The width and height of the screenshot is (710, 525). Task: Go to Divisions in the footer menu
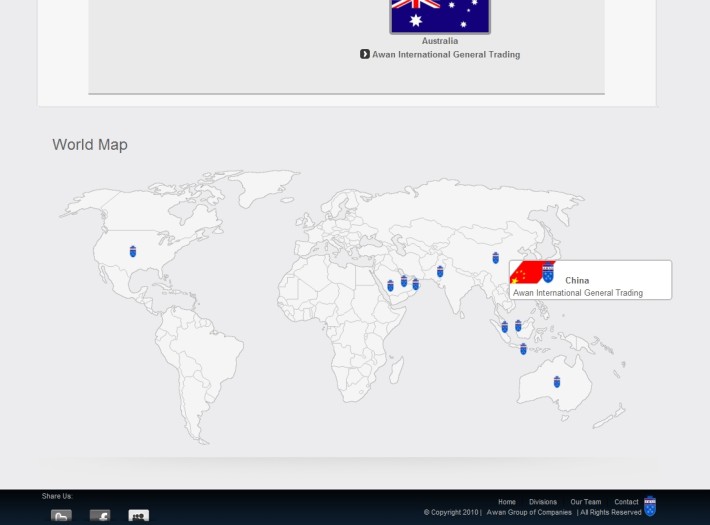543,502
